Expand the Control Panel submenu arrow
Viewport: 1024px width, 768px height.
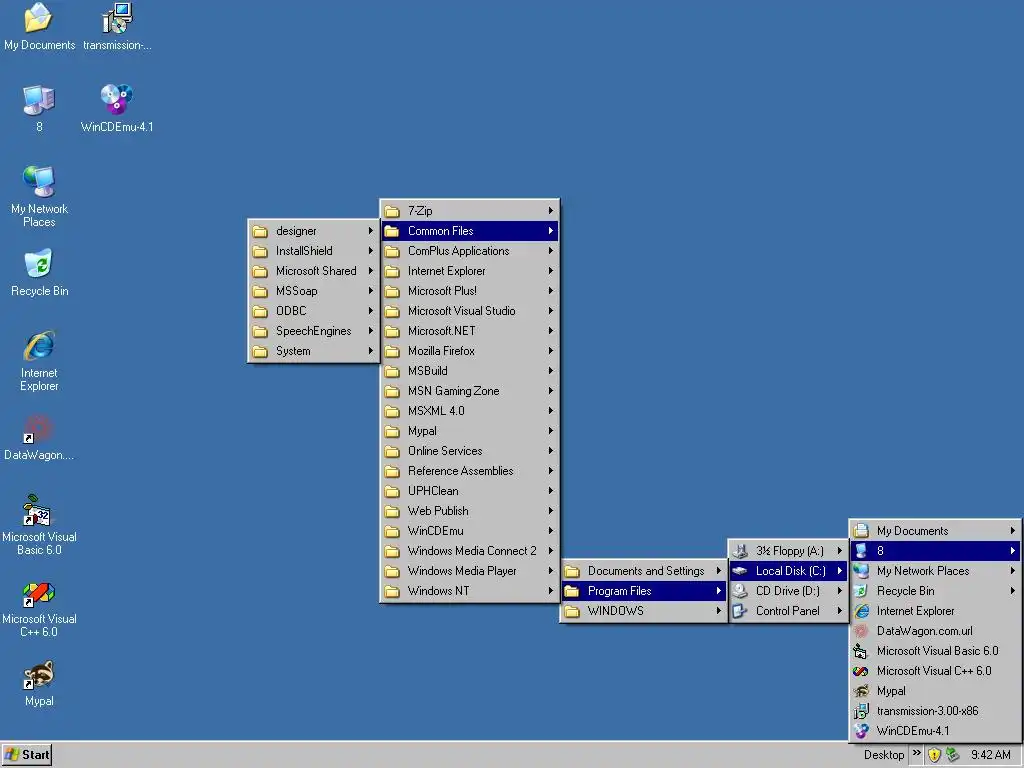(840, 611)
